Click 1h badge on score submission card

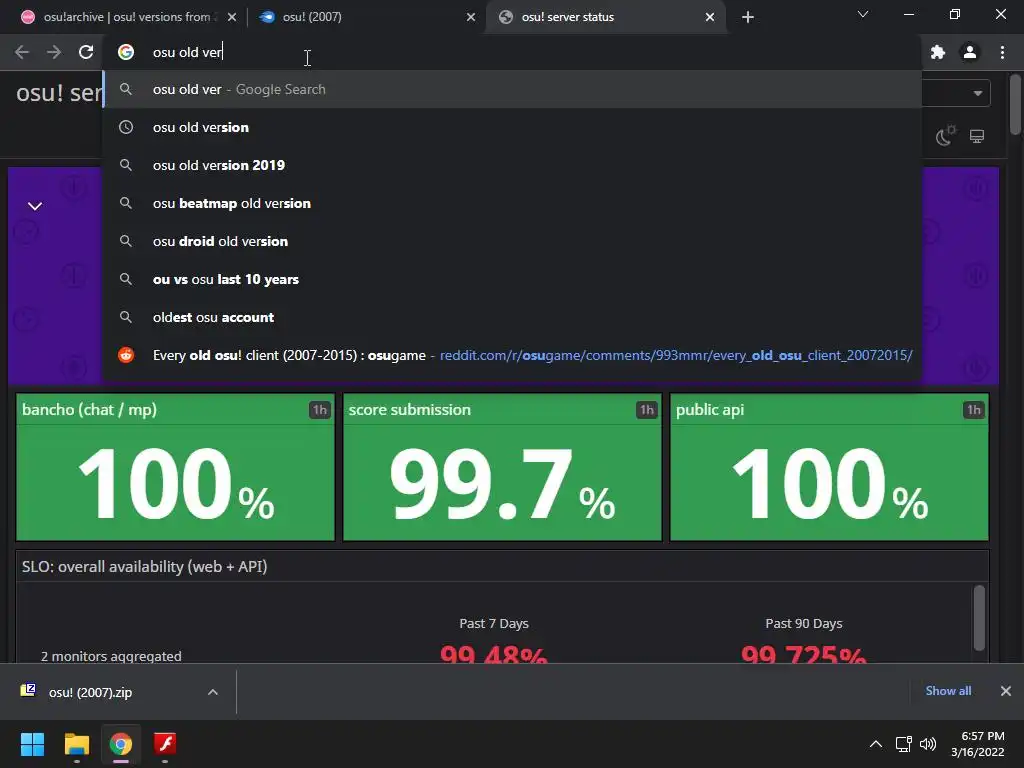(647, 409)
